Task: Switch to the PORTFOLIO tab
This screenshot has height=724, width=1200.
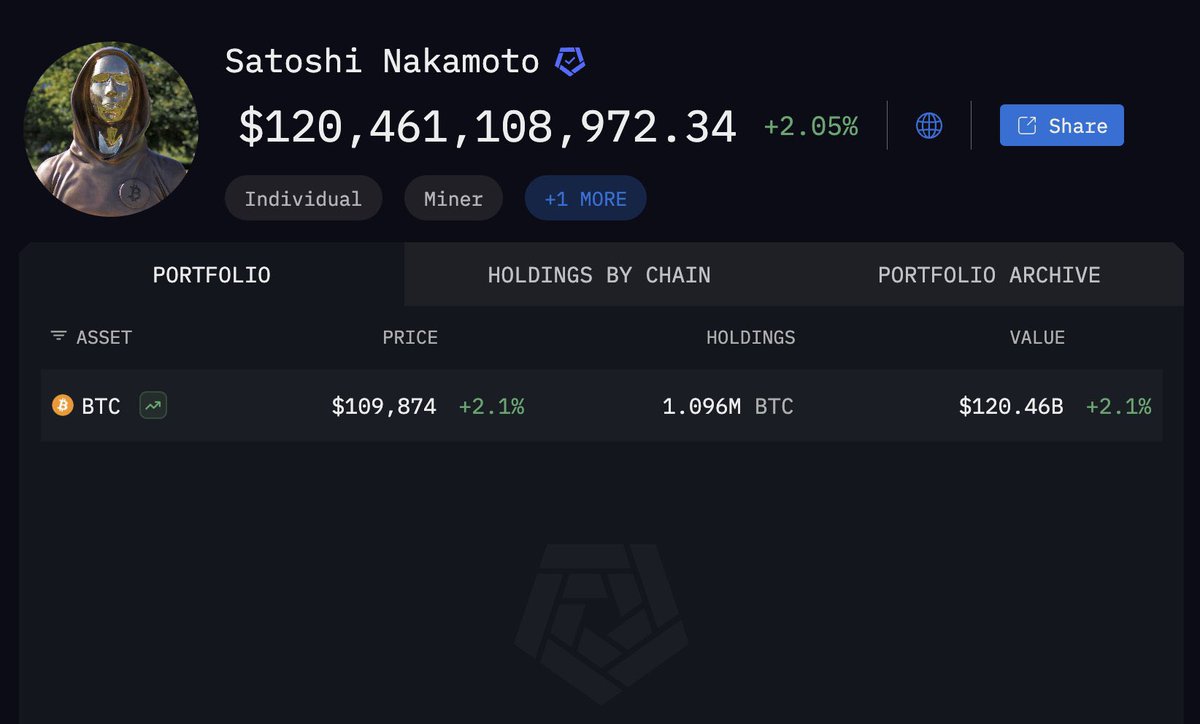Action: click(x=211, y=275)
